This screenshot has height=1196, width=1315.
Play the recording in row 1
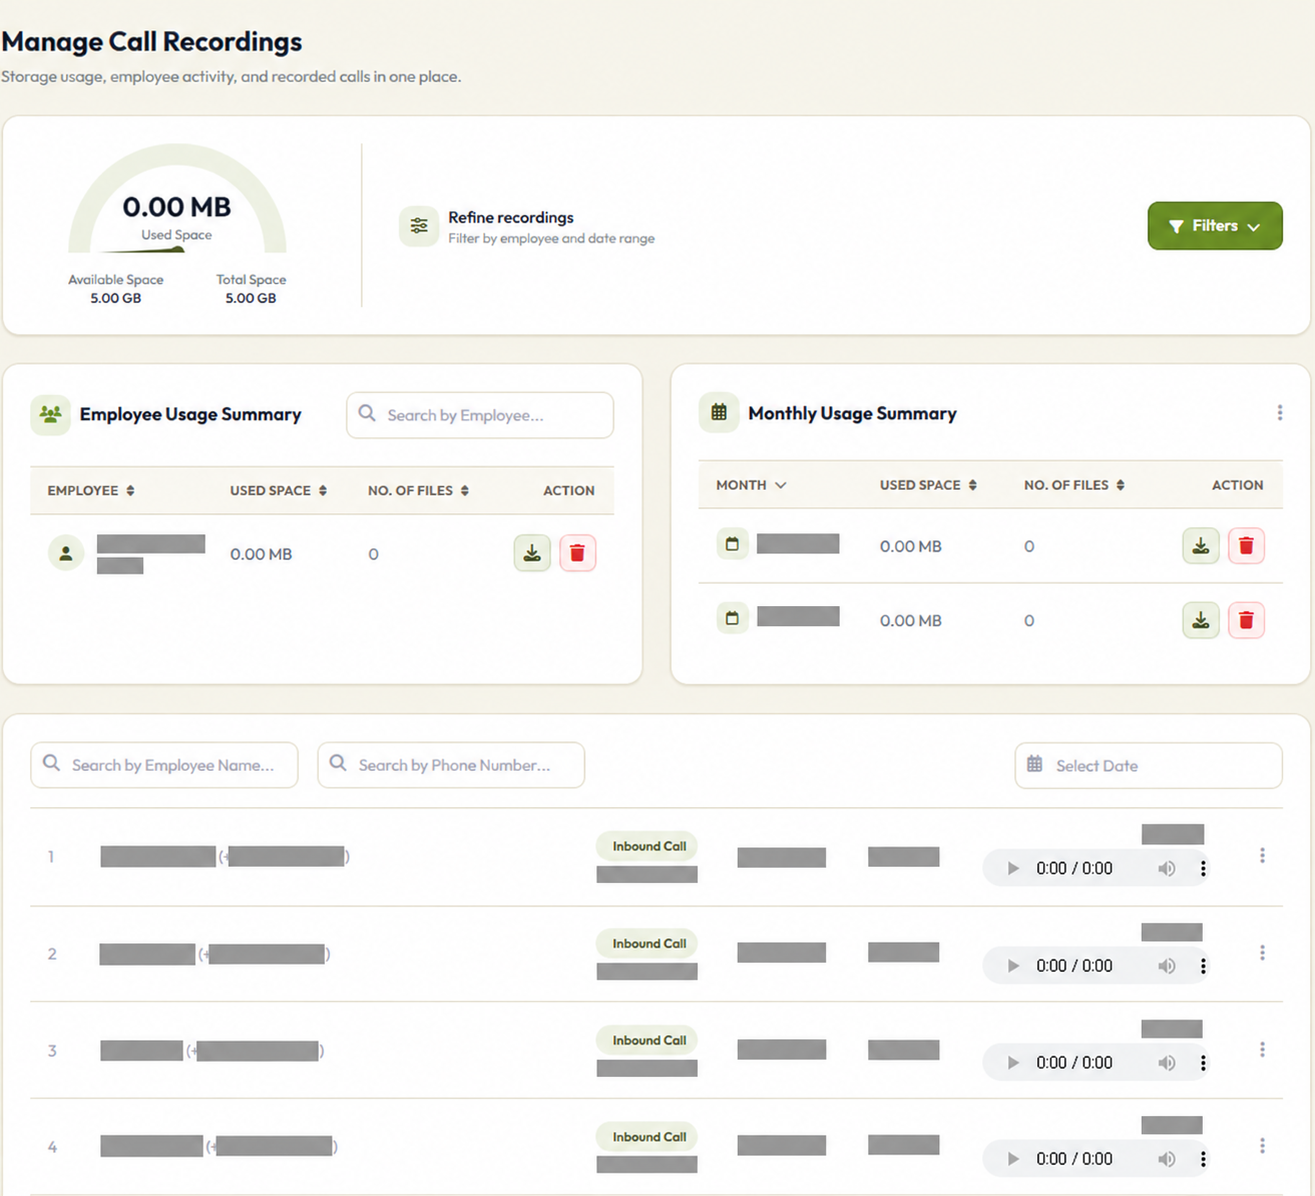1013,868
